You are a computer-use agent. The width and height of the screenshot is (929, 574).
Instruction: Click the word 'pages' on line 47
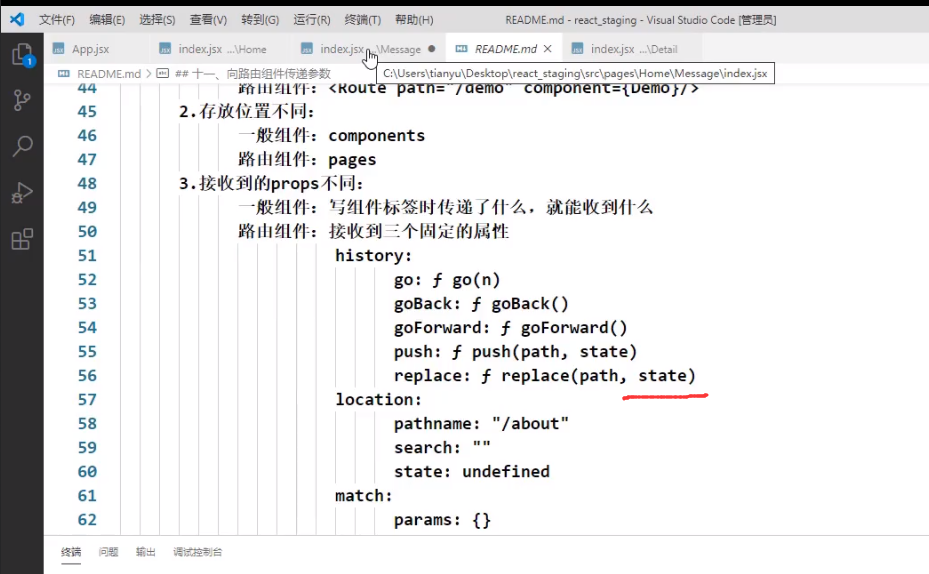coord(352,160)
